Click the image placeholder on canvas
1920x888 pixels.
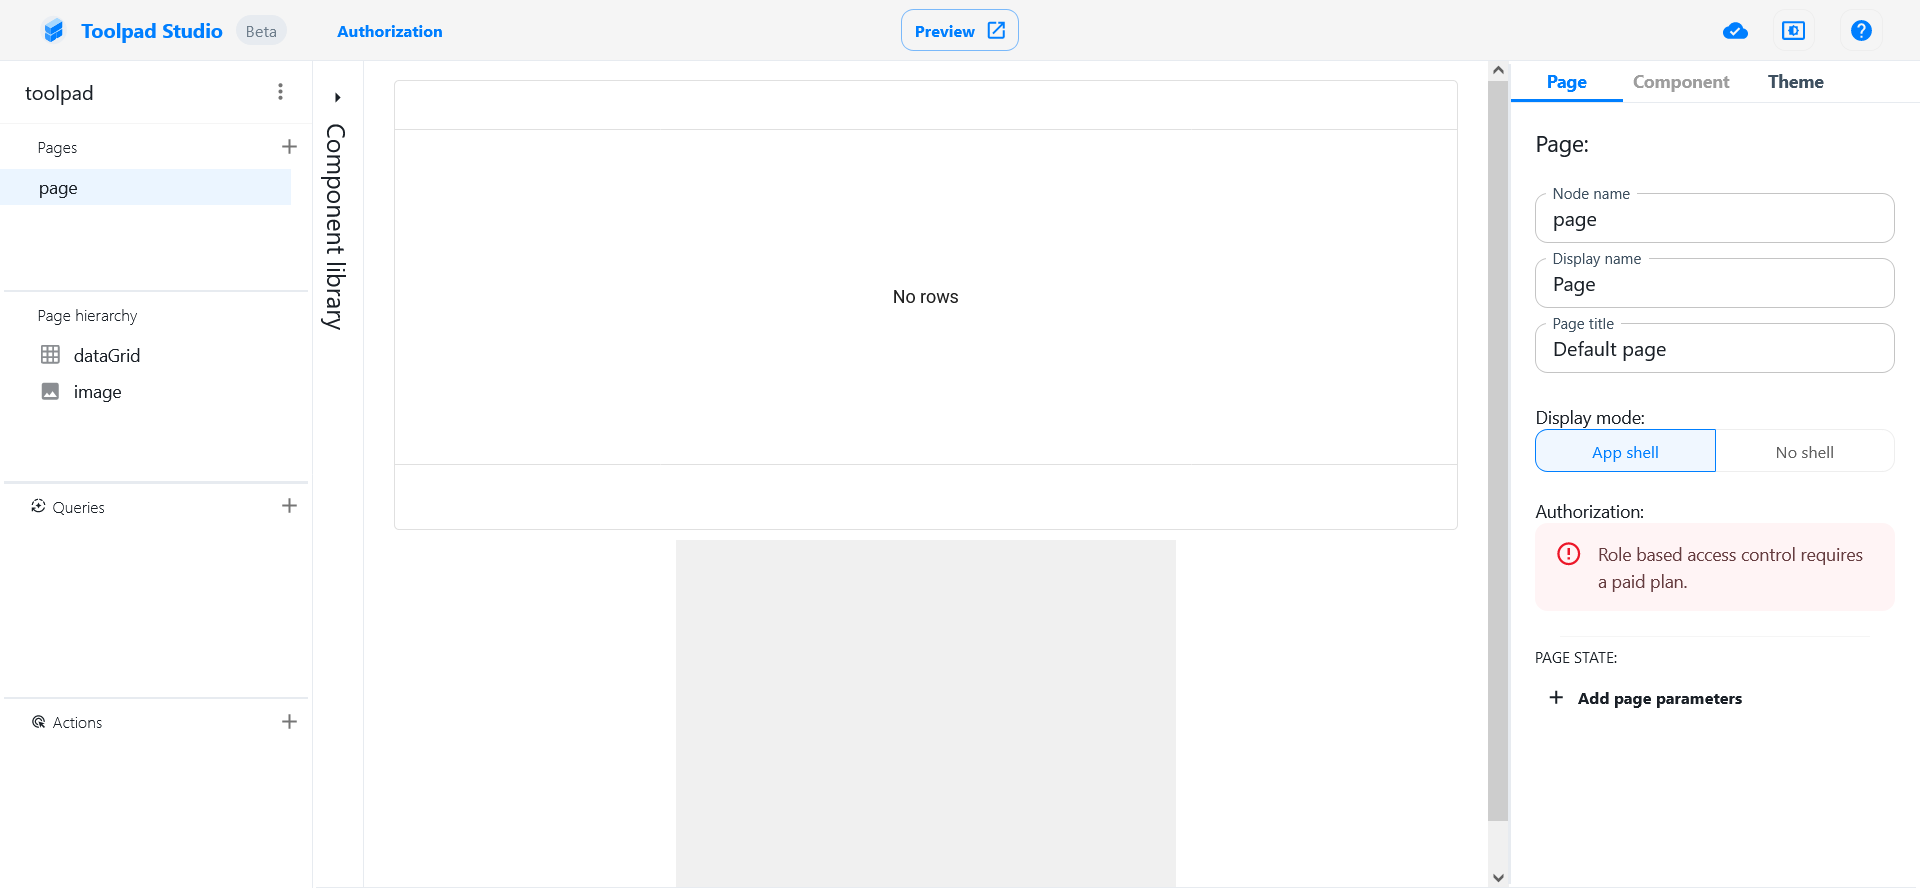coord(925,713)
